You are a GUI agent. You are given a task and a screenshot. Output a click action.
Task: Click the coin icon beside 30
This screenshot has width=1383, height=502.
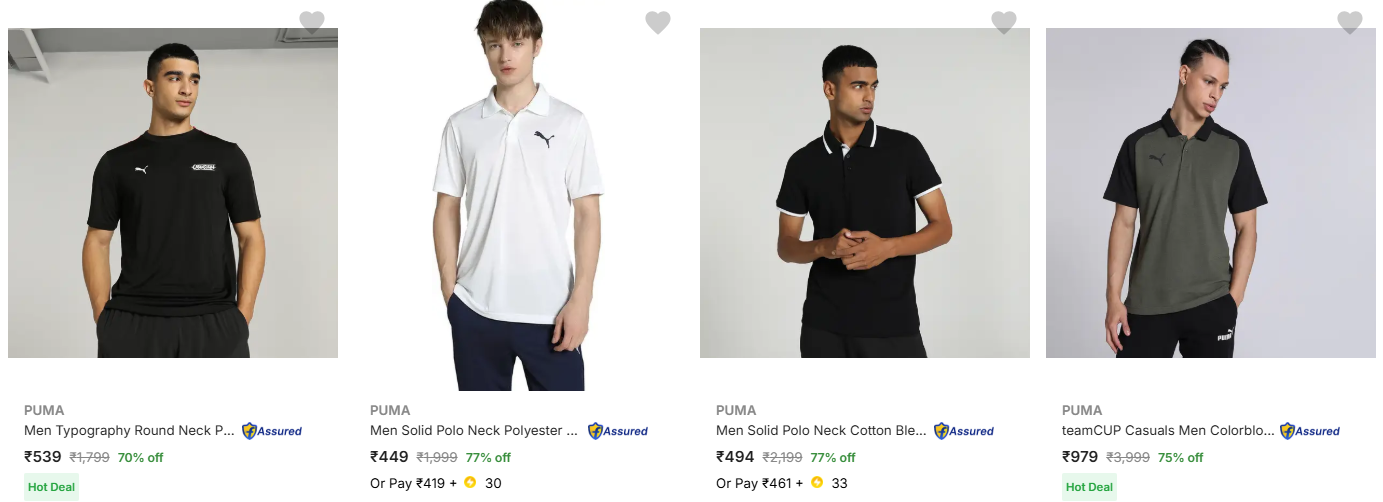[x=470, y=483]
